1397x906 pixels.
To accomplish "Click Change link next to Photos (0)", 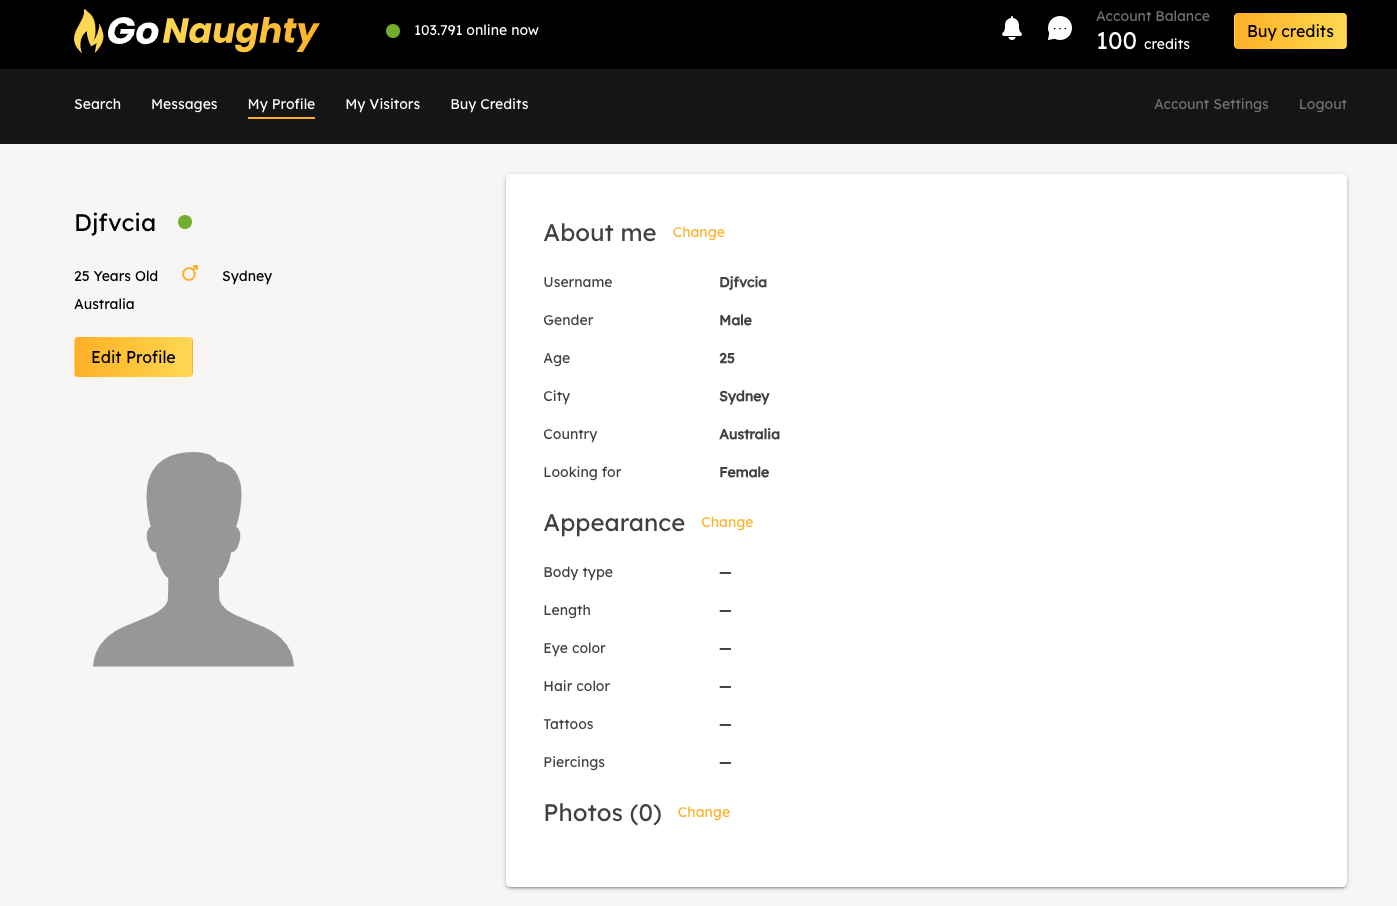I will 703,812.
